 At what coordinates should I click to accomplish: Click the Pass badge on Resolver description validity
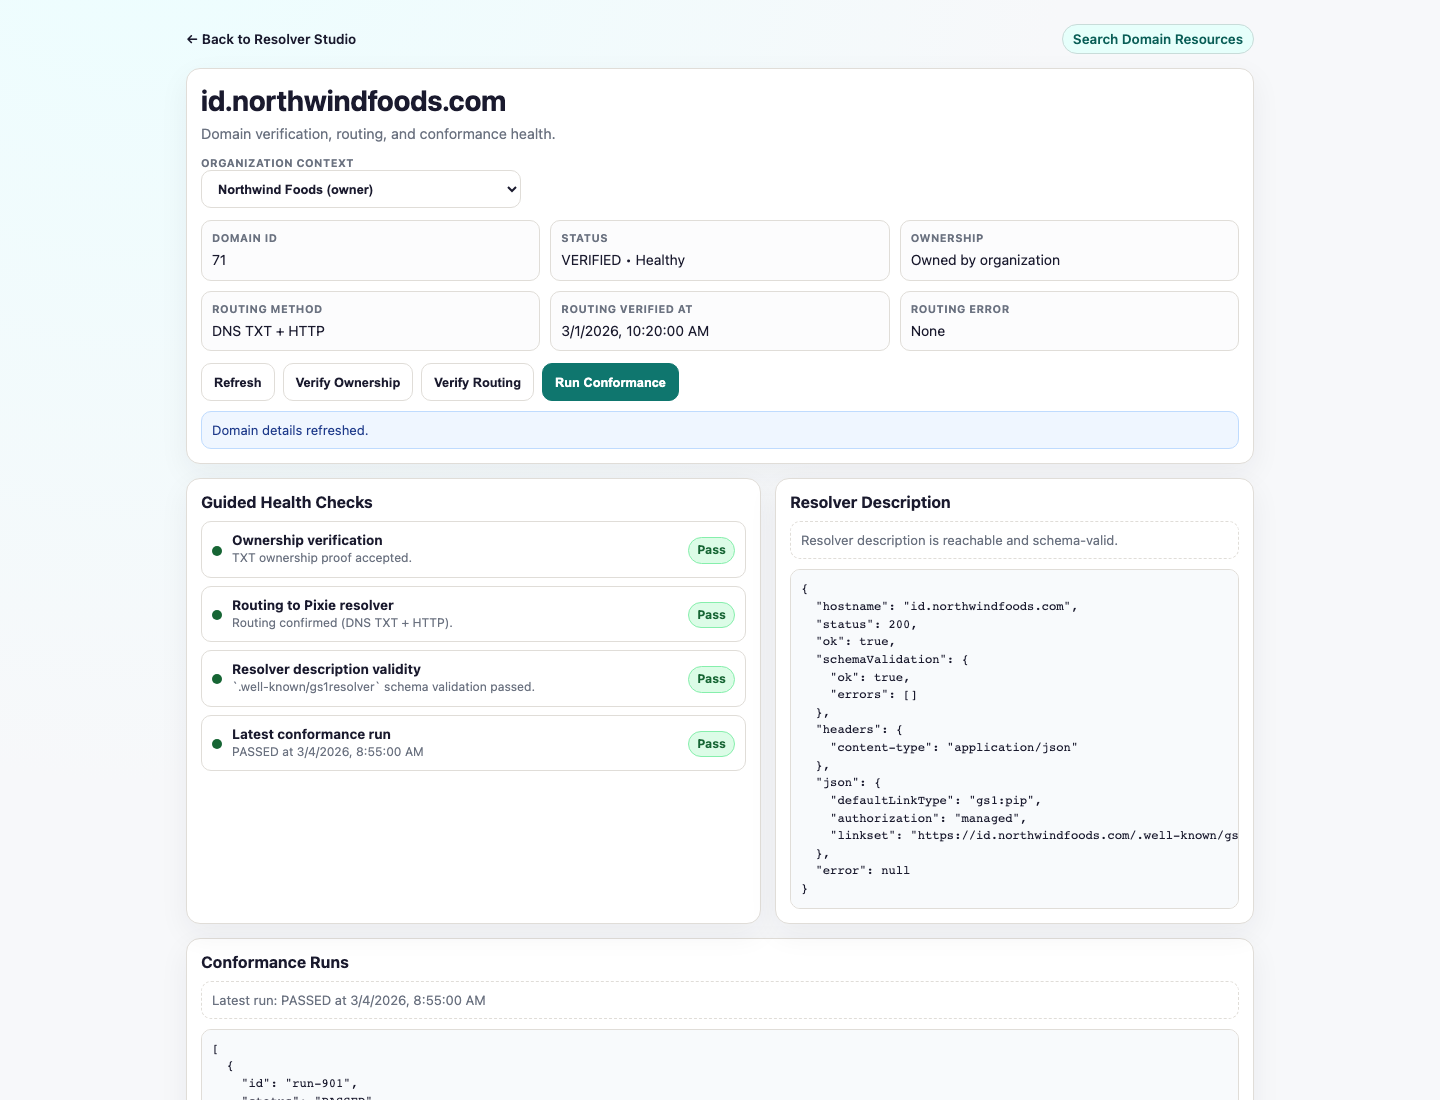711,679
